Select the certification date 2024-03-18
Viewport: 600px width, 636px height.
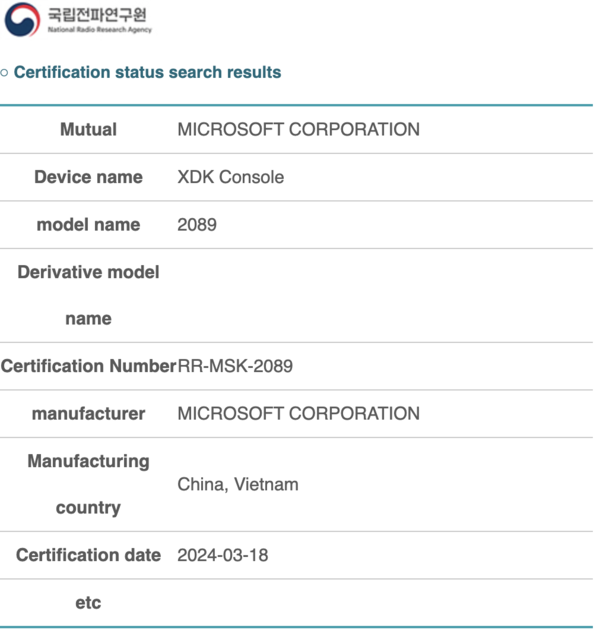(x=223, y=555)
